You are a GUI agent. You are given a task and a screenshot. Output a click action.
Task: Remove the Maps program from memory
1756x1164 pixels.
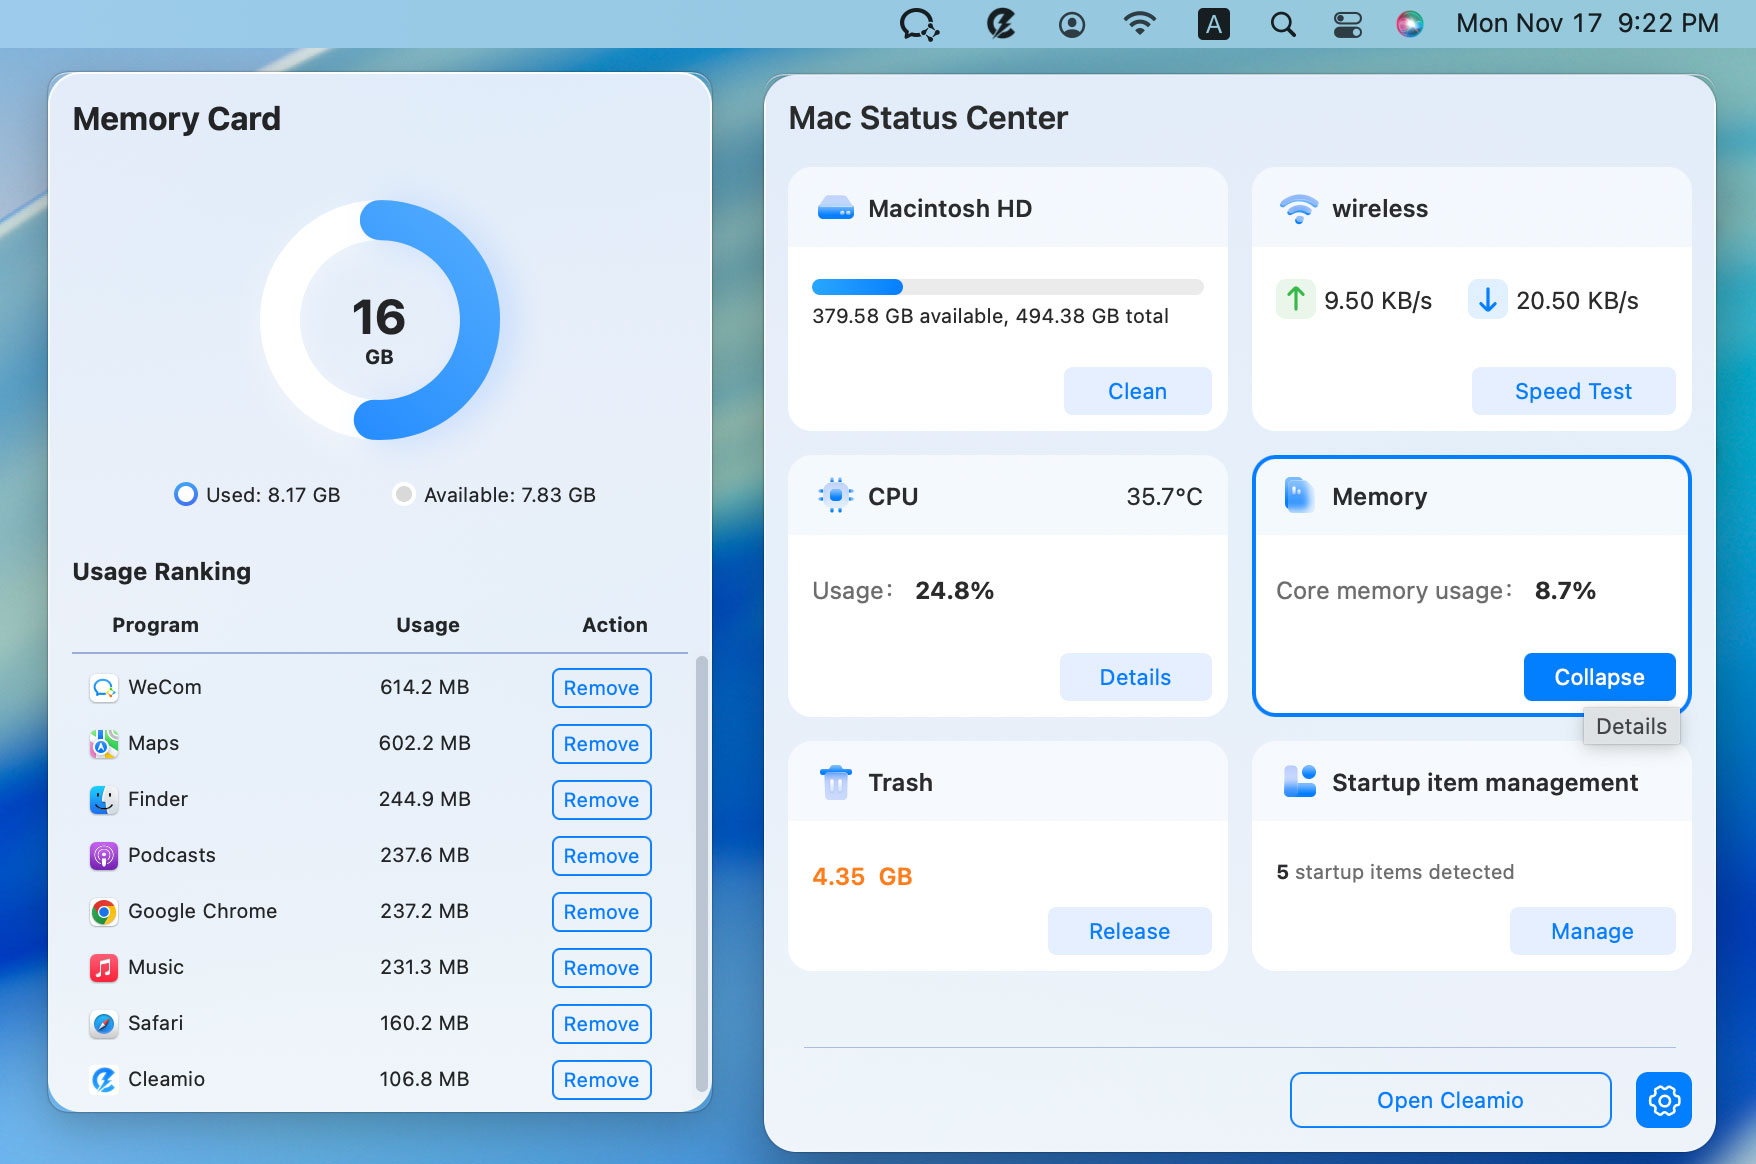(600, 743)
